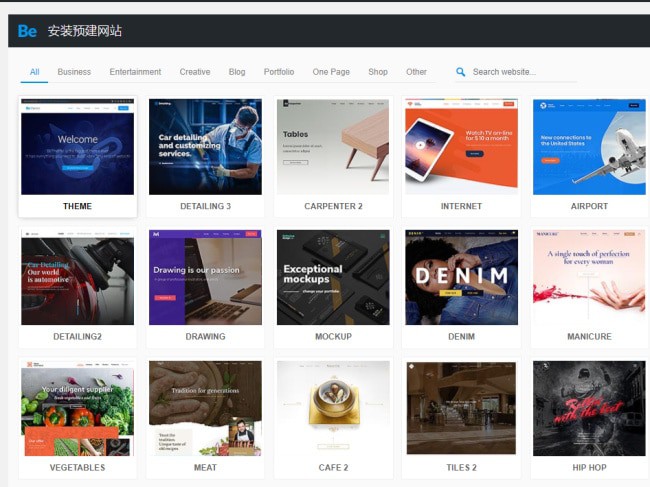Switch to the Shop tab
This screenshot has width=650, height=487.
pyautogui.click(x=378, y=72)
